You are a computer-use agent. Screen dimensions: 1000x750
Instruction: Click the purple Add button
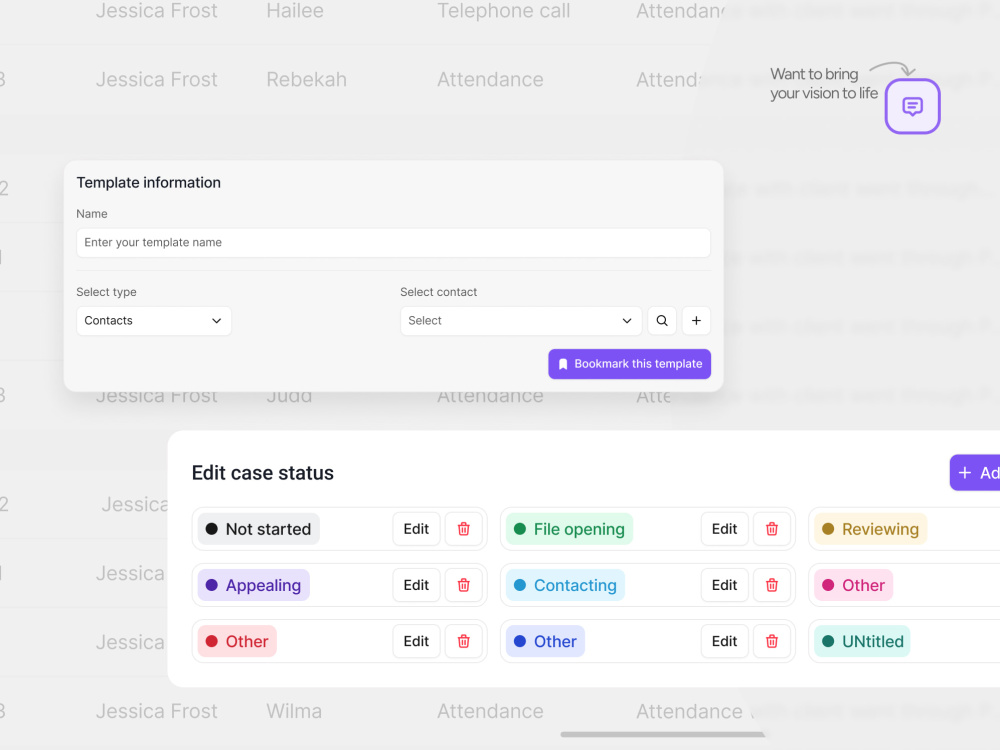coord(975,473)
